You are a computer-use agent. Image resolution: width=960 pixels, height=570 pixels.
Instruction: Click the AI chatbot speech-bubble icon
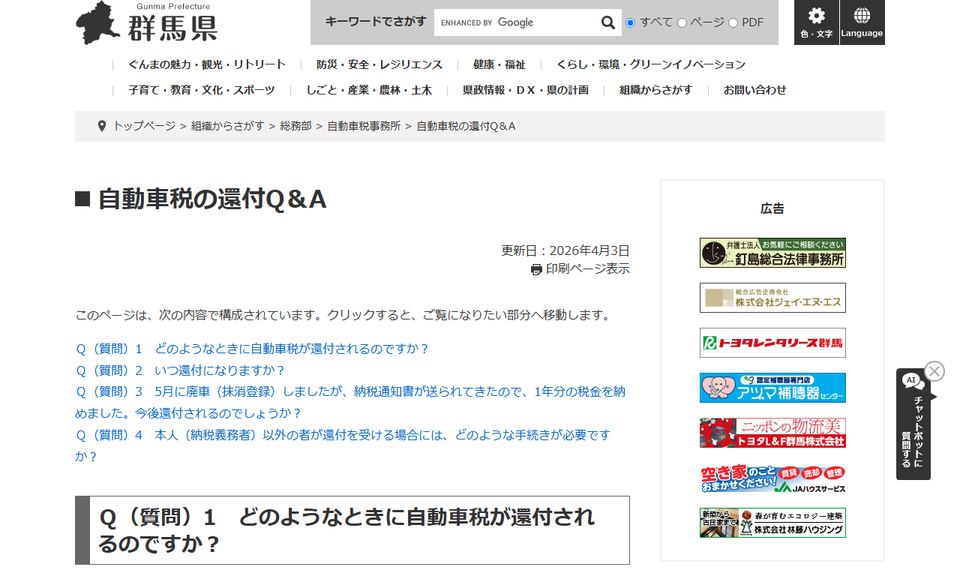(x=912, y=382)
